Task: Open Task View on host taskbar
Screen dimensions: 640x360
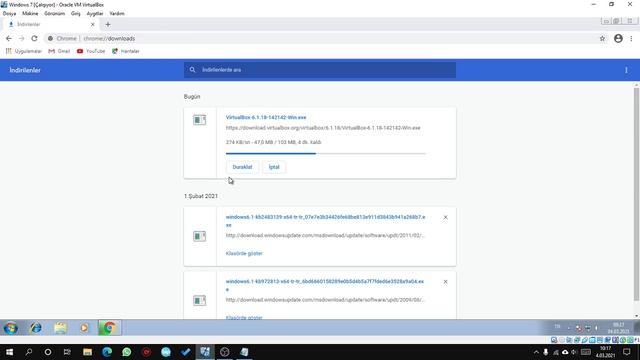Action: (x=67, y=352)
